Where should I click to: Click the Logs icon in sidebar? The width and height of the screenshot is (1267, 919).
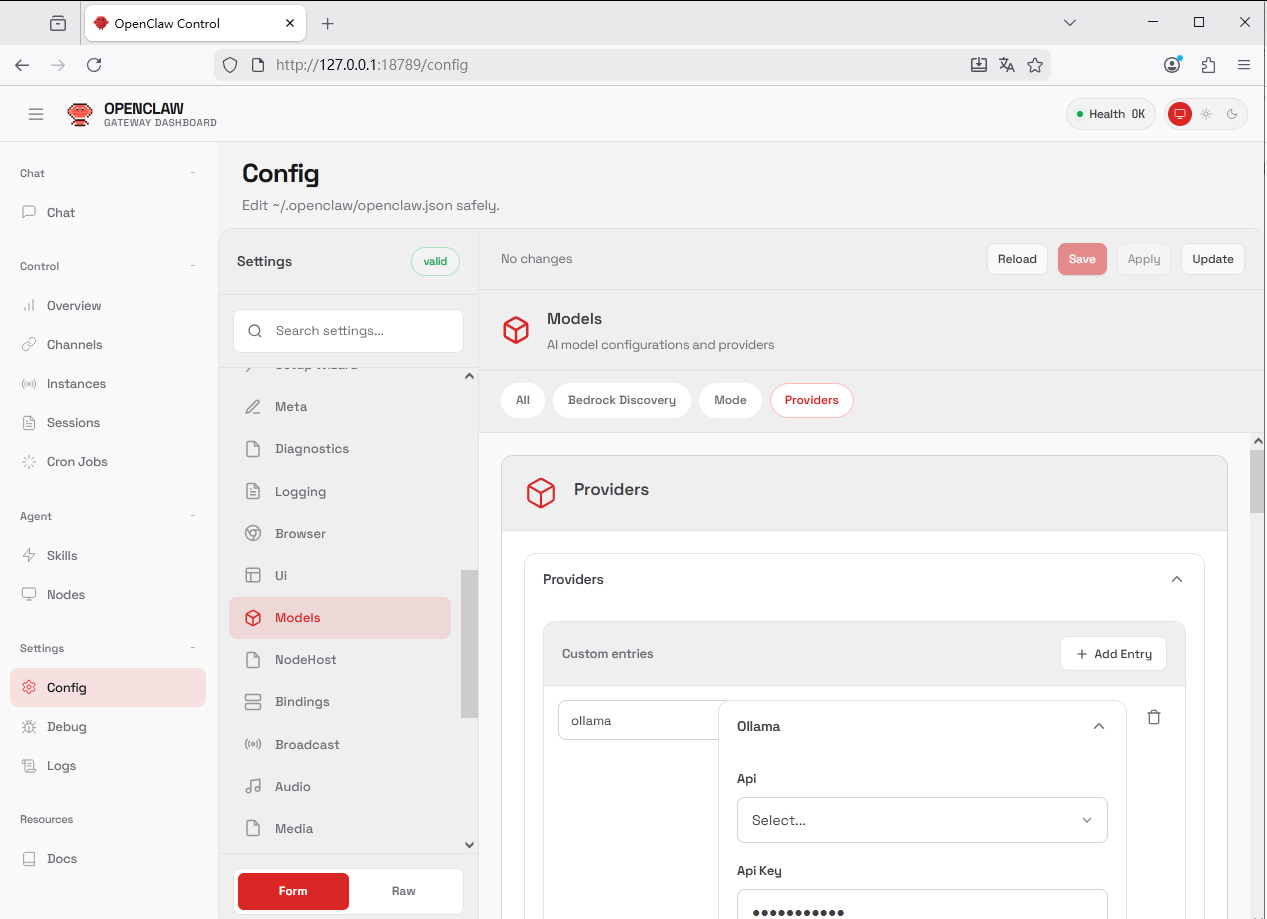[28, 765]
